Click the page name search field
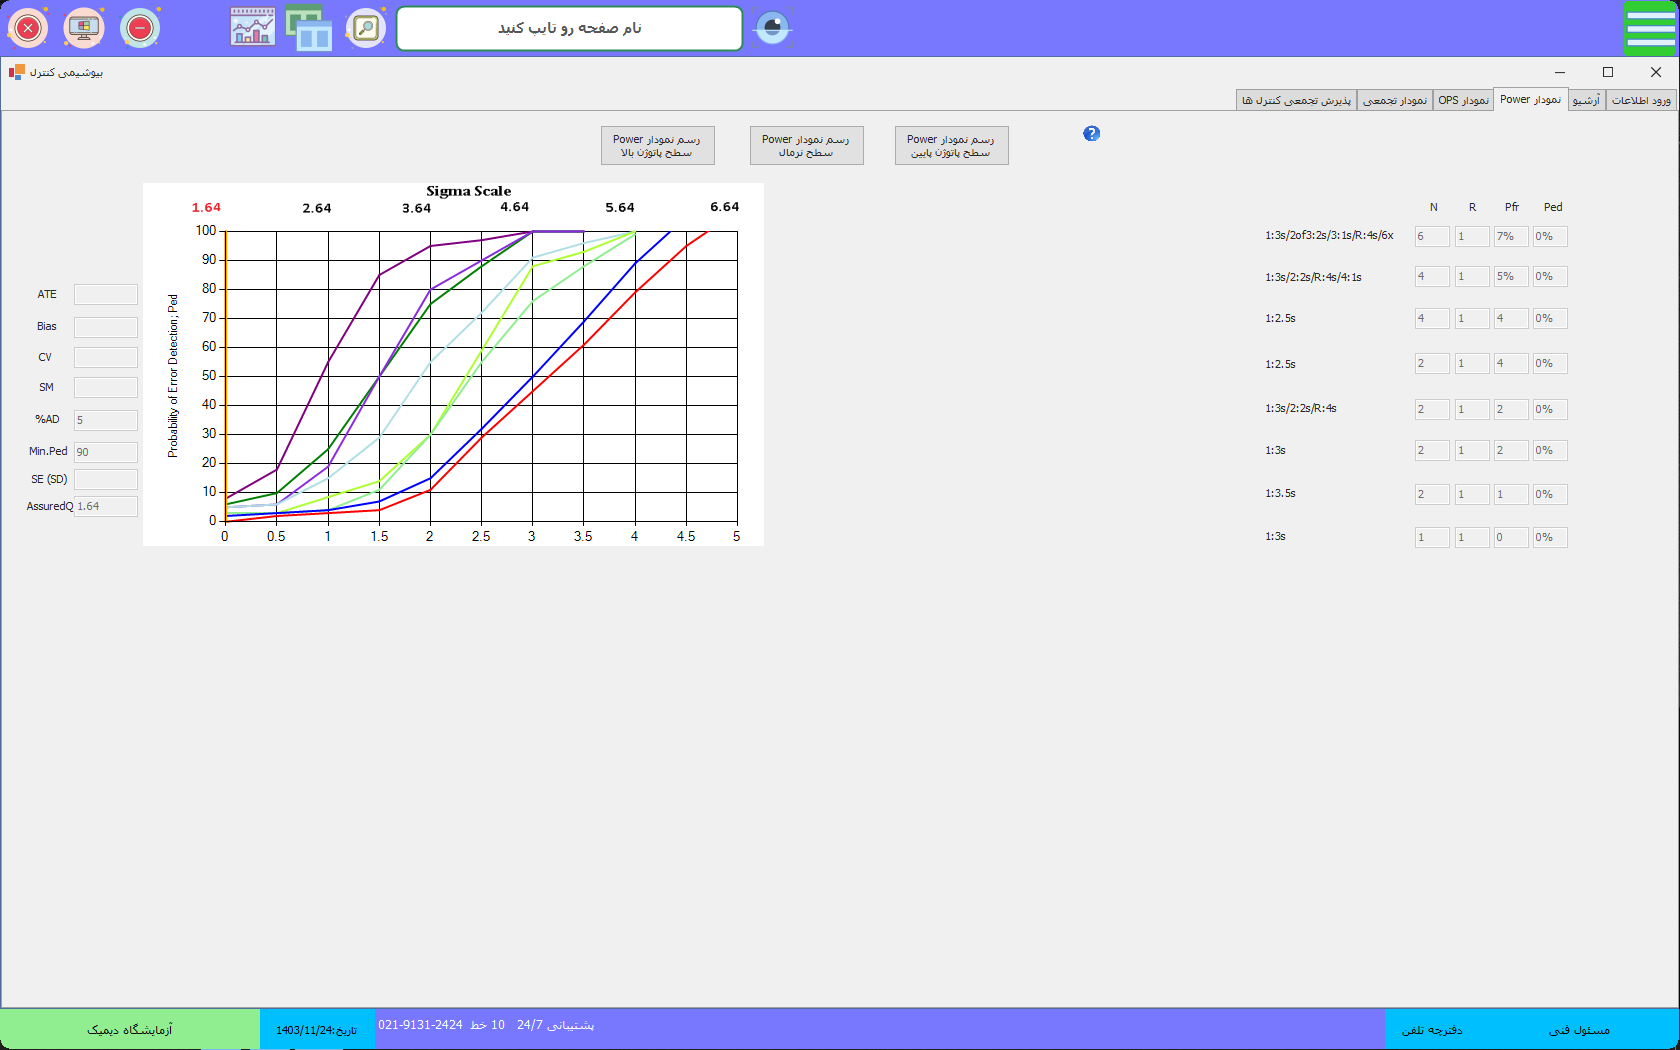 point(569,28)
